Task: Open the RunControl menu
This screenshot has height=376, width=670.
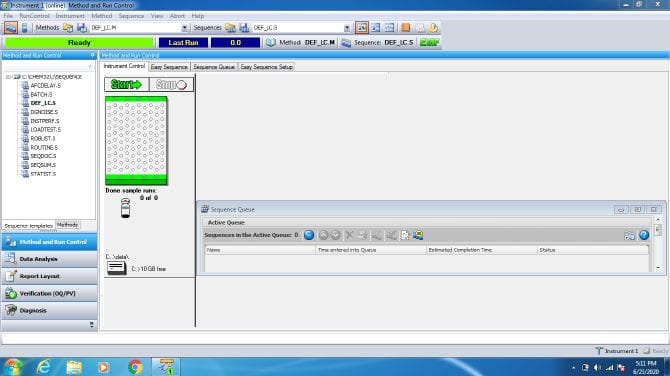Action: pos(34,16)
